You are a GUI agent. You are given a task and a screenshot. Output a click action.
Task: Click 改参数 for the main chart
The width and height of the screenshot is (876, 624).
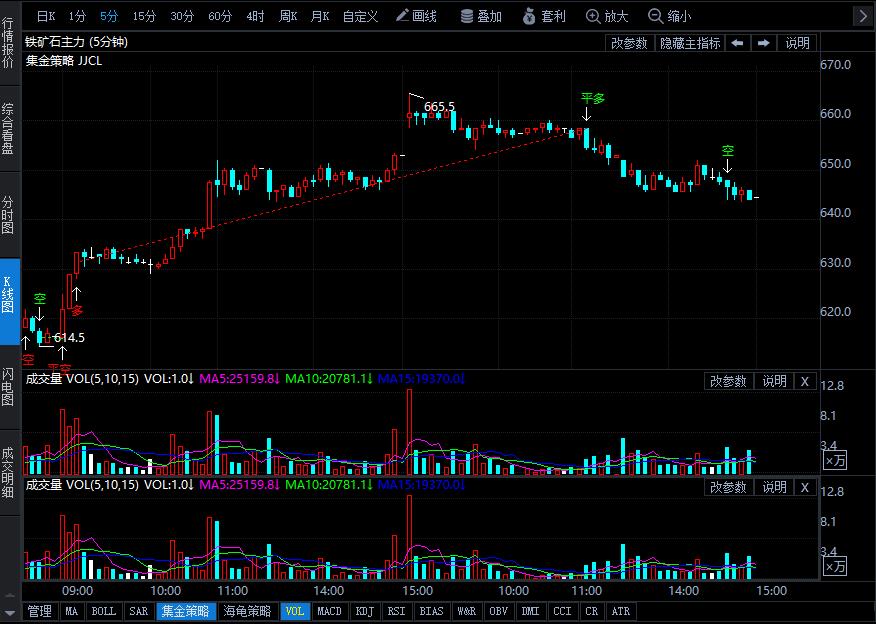[x=629, y=43]
